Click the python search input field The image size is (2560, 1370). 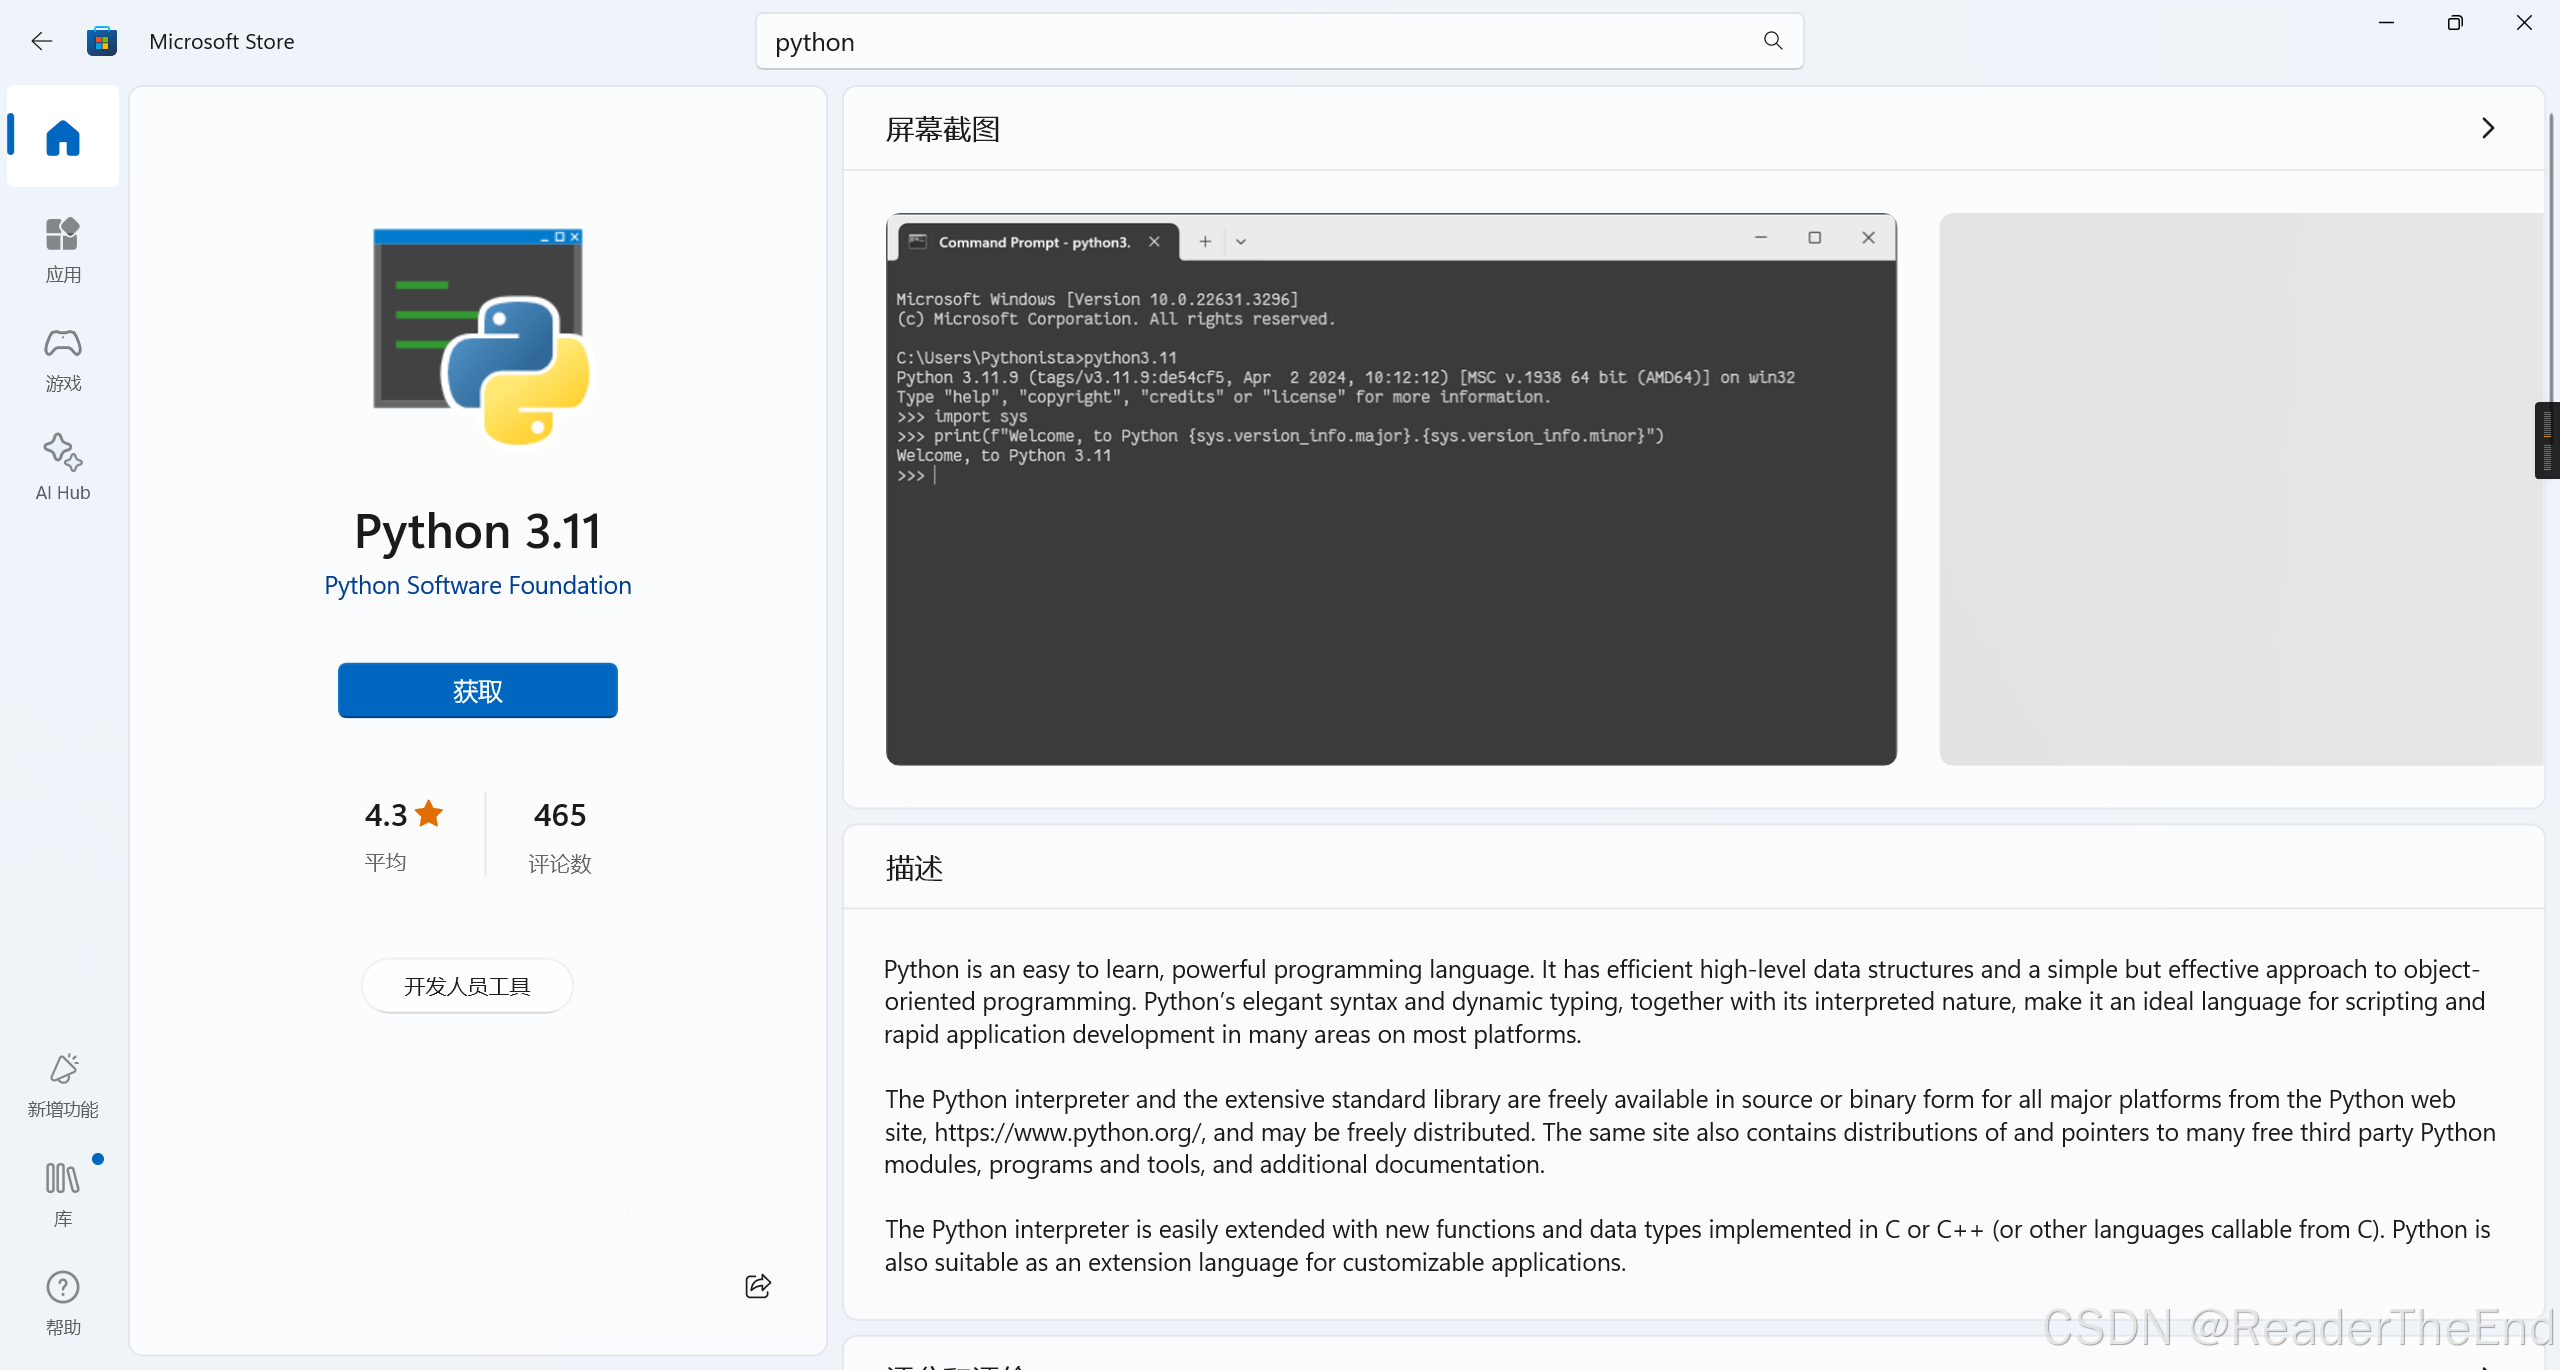click(1250, 42)
